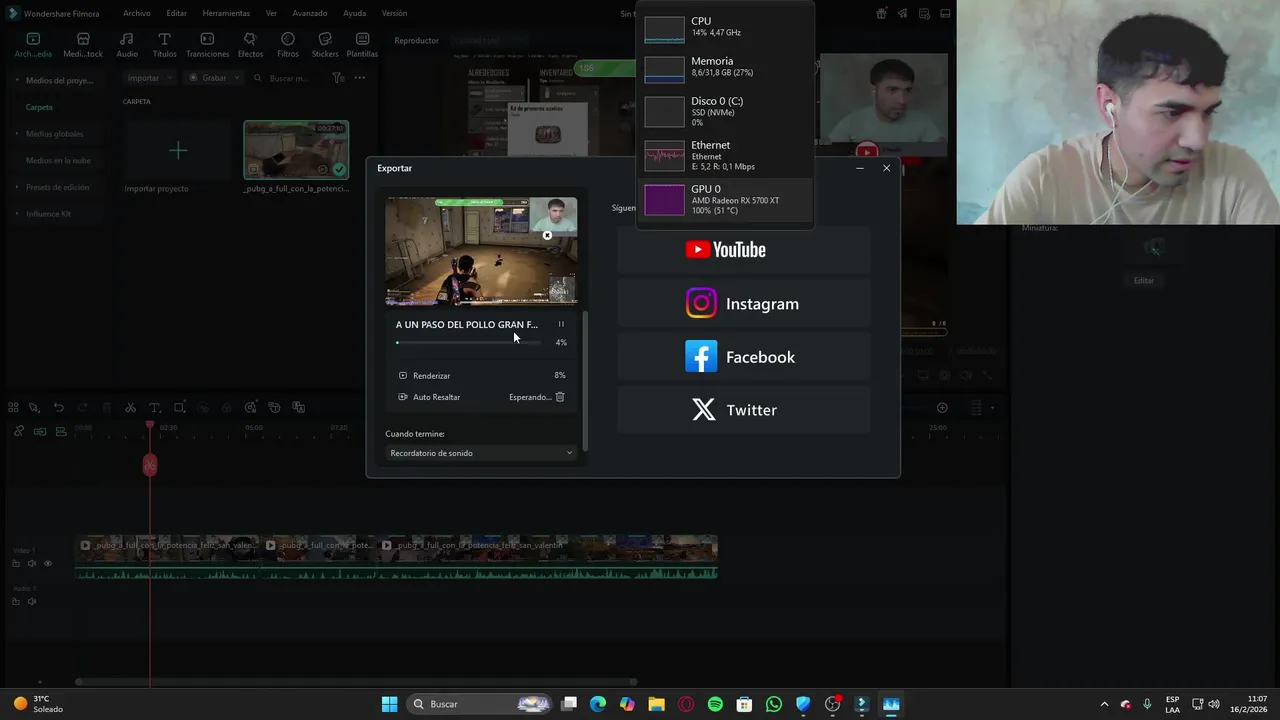Screen dimensions: 1280x720
Task: Open the Editar menu
Action: tap(177, 14)
